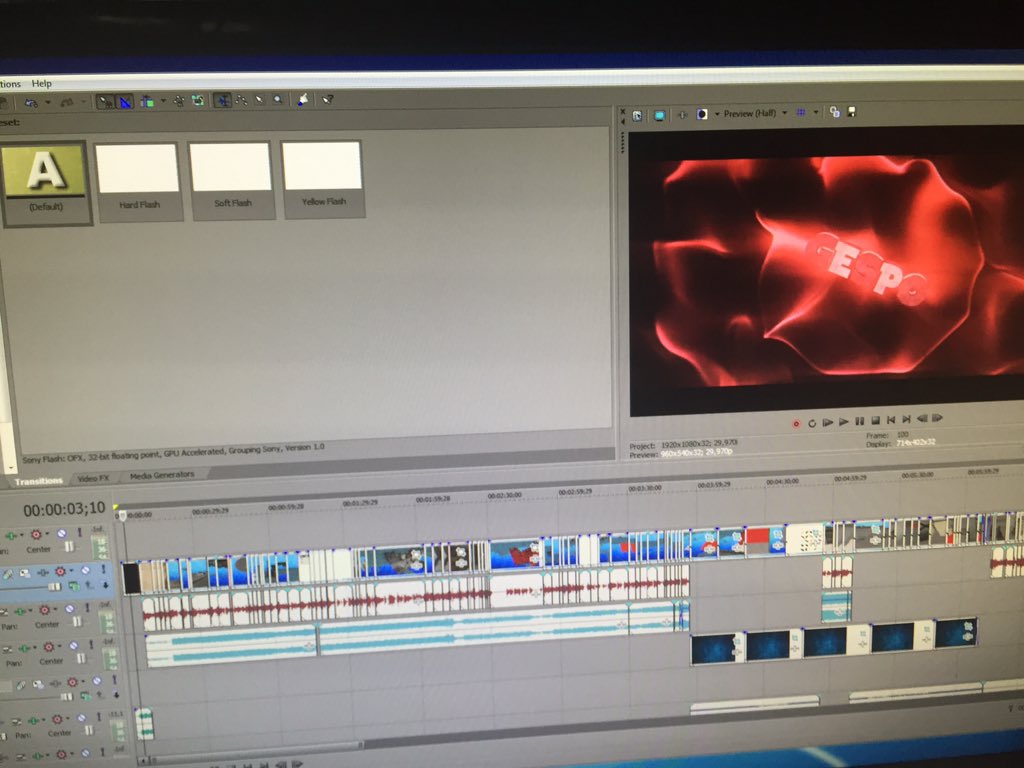Open the Options menu
The height and width of the screenshot is (768, 1024).
point(9,84)
